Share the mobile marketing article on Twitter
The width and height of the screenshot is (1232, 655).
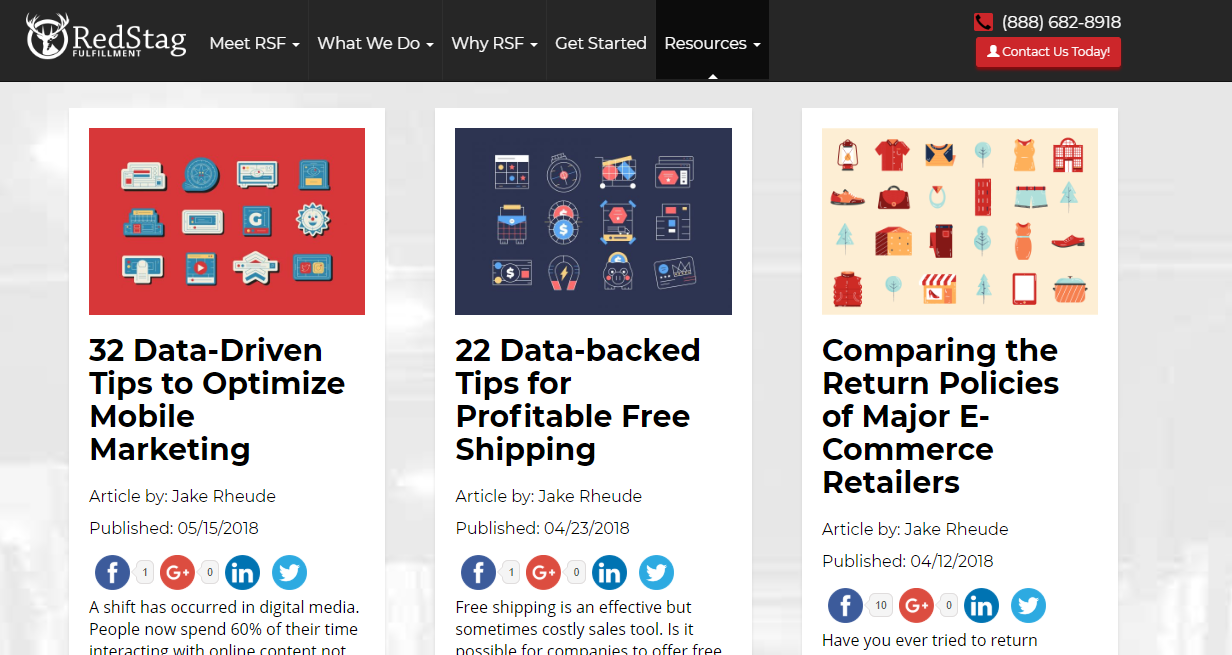[x=289, y=573]
